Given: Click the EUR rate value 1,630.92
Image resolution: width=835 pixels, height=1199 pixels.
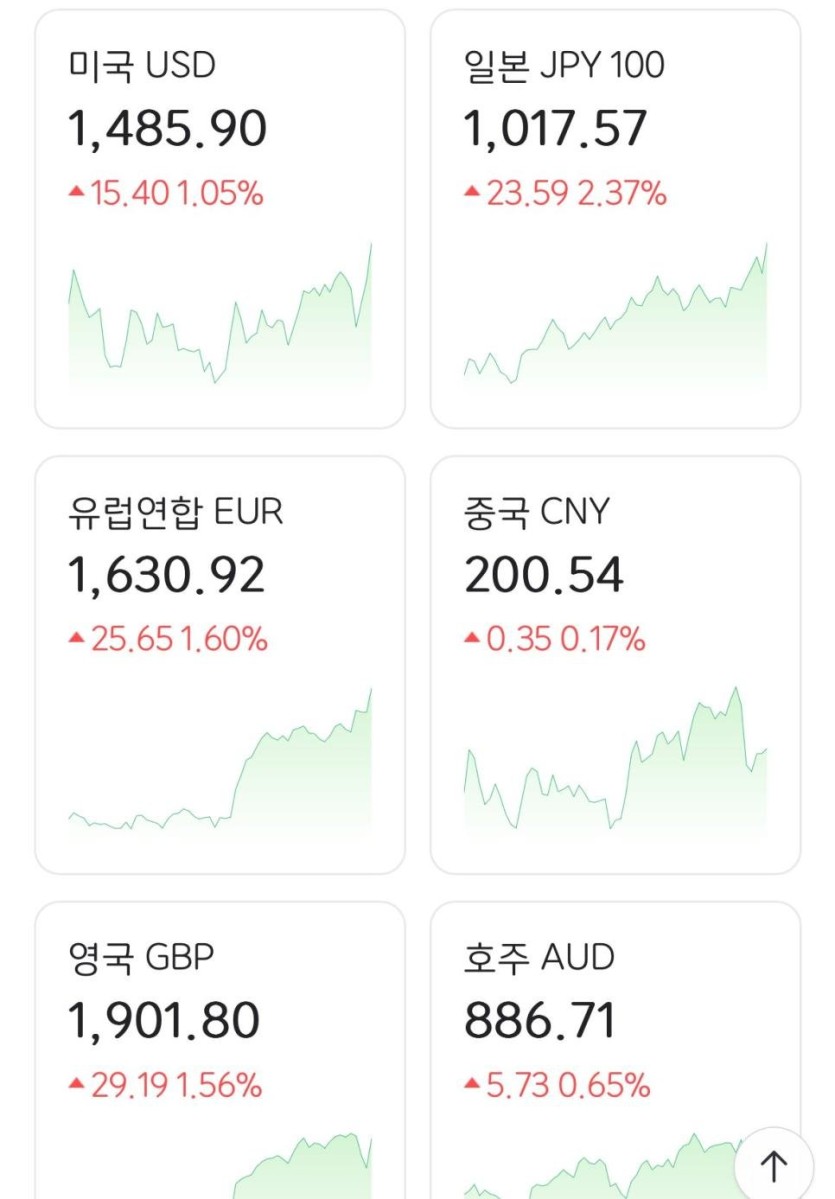Looking at the screenshot, I should click(x=166, y=576).
